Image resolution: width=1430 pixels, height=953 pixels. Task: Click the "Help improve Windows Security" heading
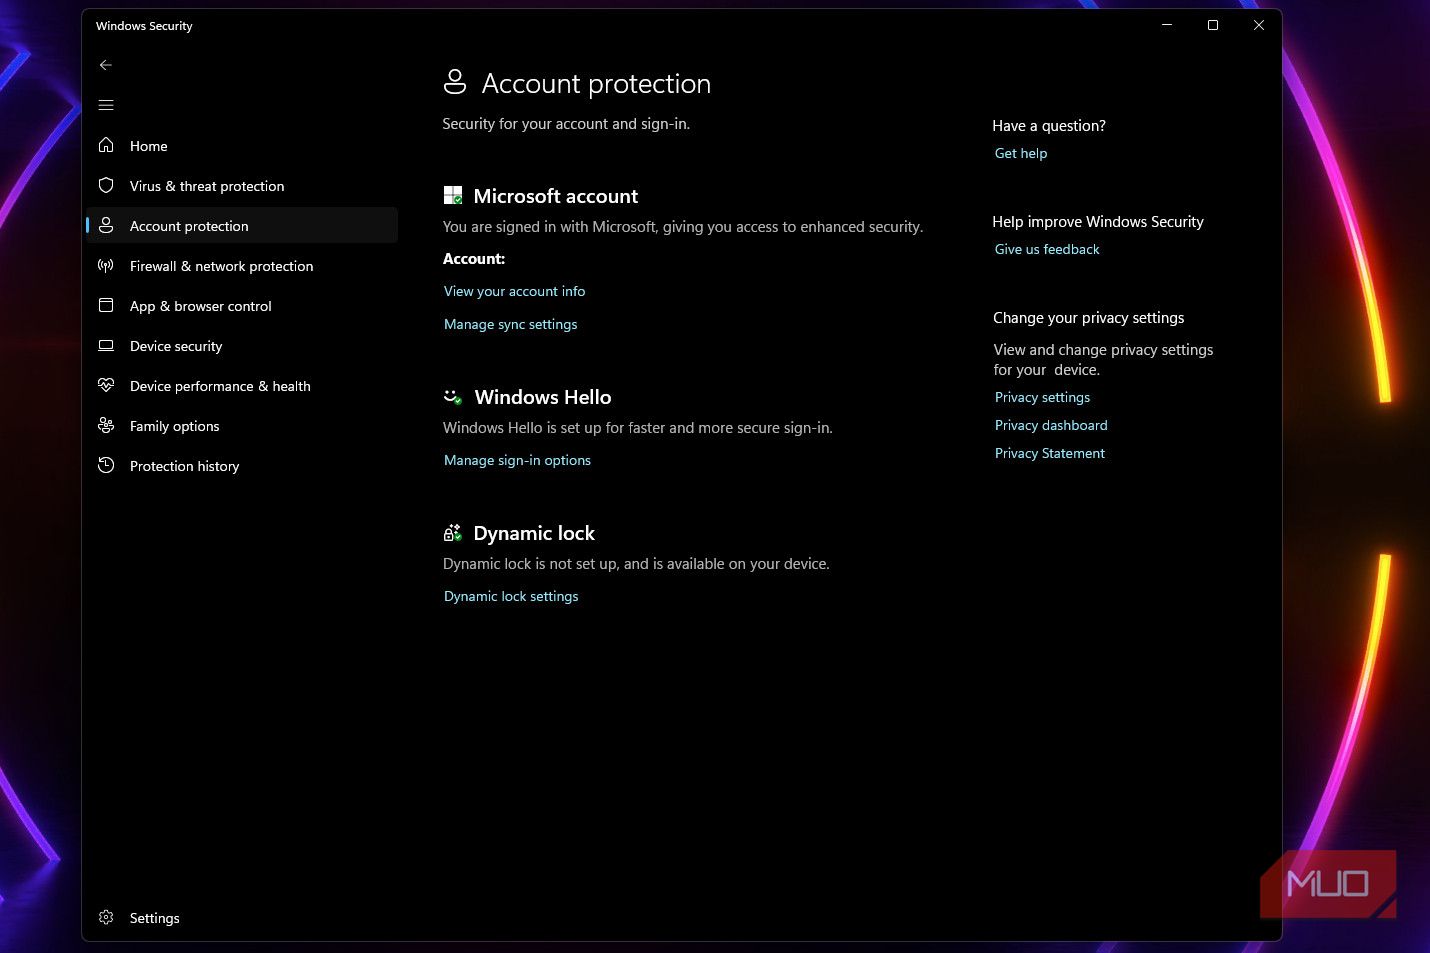coord(1098,222)
